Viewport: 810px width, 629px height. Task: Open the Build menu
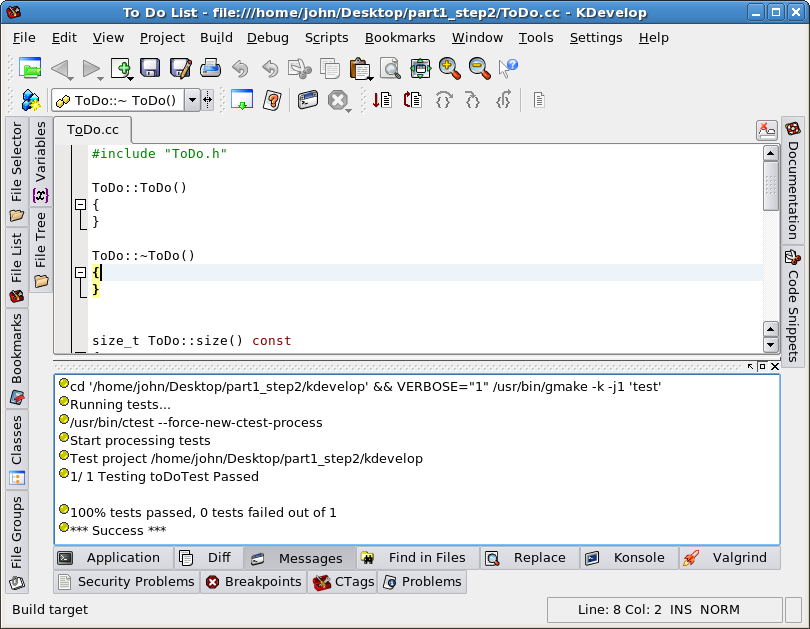[216, 38]
